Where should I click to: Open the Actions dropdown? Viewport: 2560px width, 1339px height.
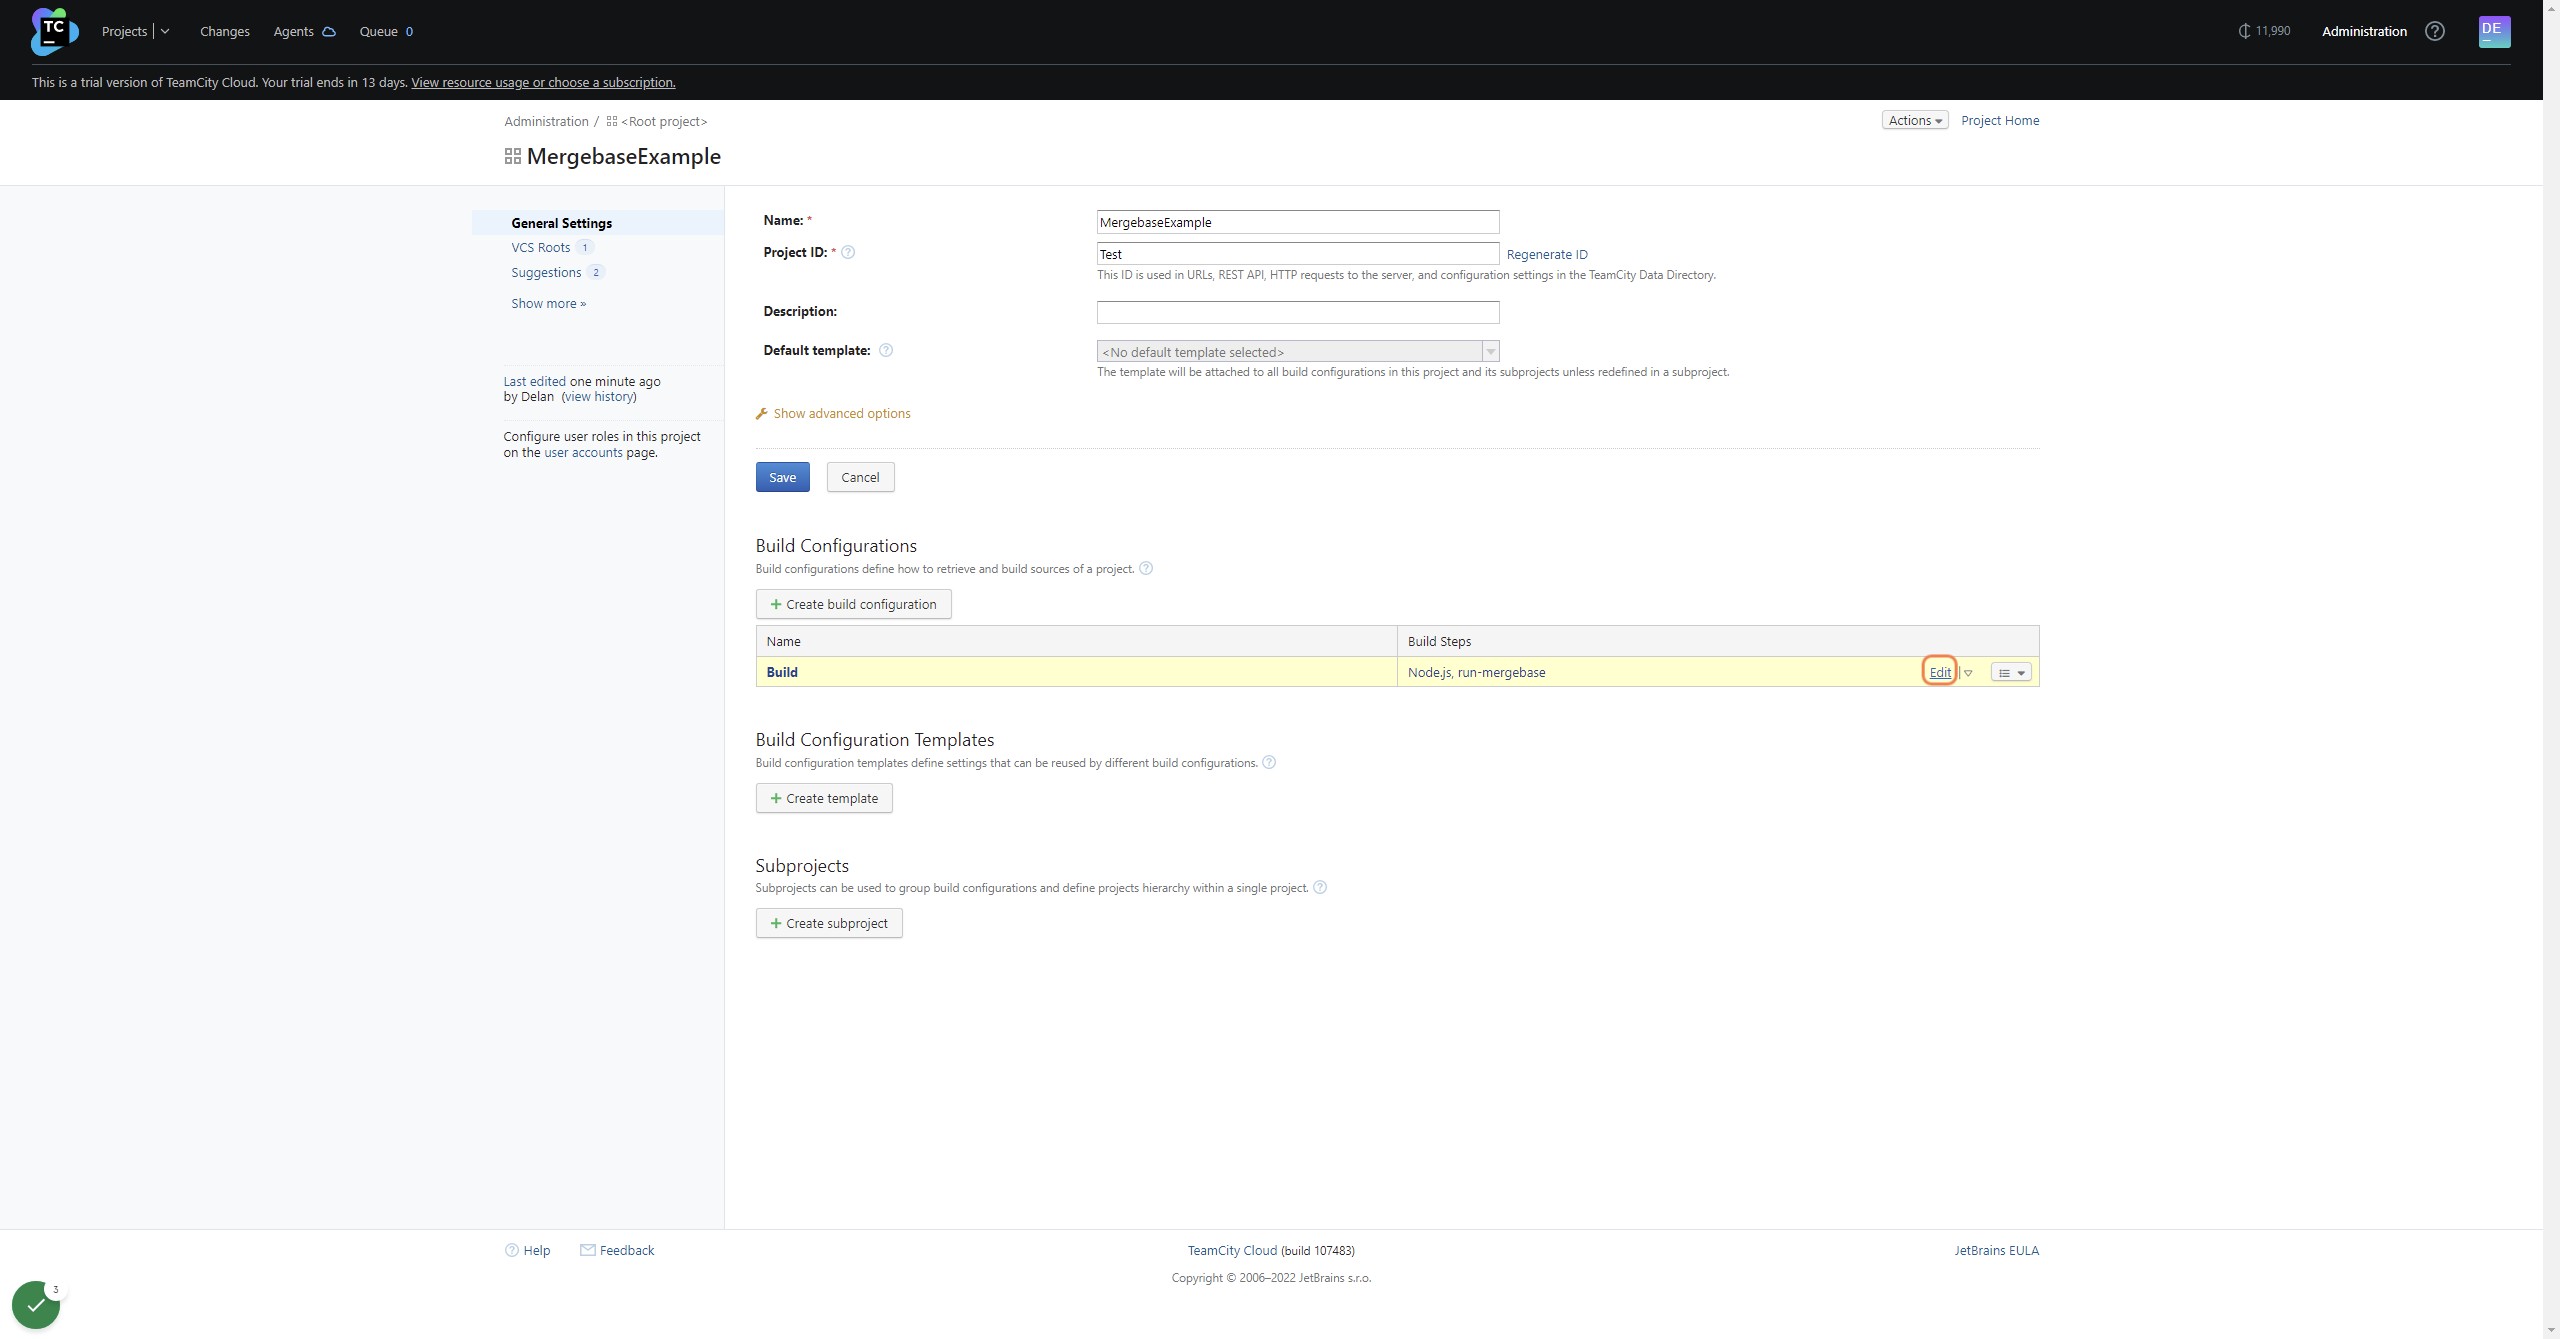pos(1914,120)
